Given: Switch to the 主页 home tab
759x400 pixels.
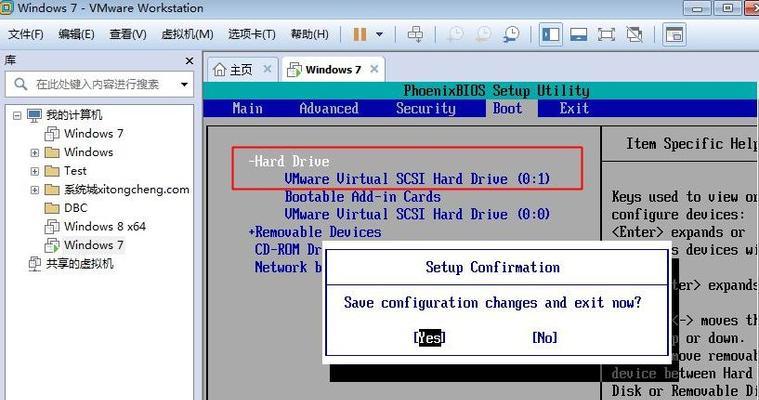Looking at the screenshot, I should (241, 70).
